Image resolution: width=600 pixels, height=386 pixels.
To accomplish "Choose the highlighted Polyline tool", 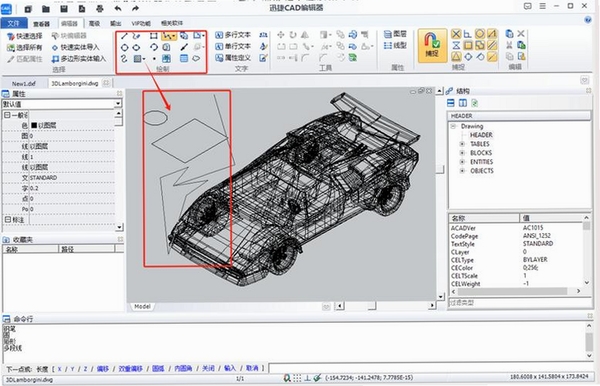I will (x=168, y=36).
